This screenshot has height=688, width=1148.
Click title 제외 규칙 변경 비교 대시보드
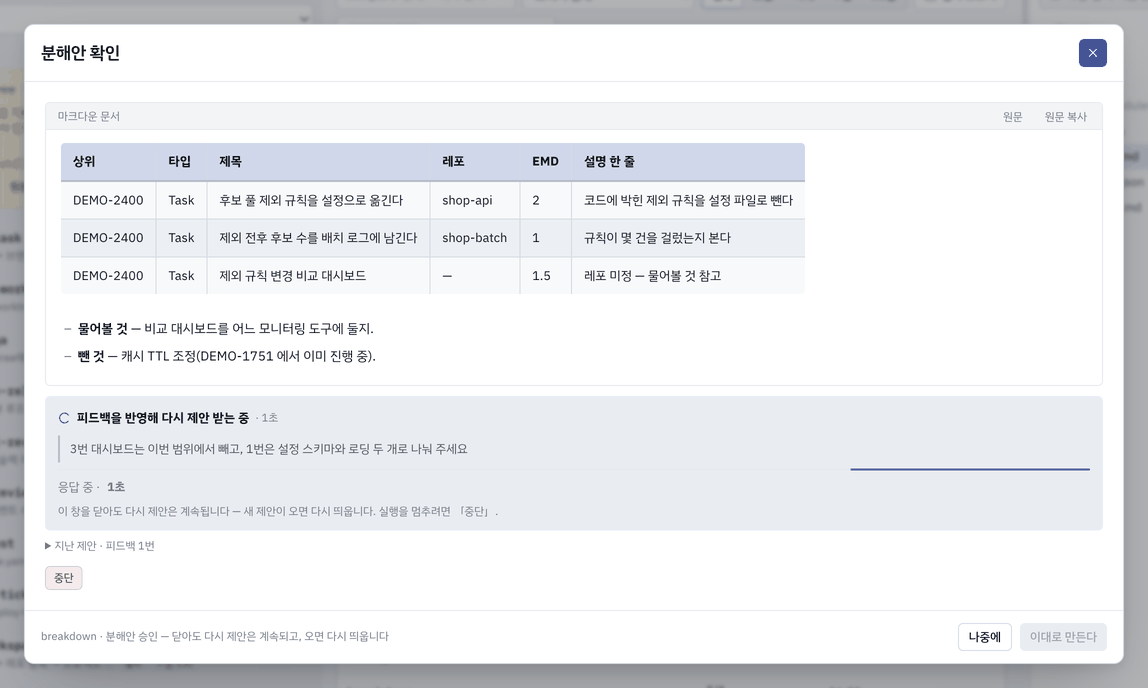(x=293, y=276)
